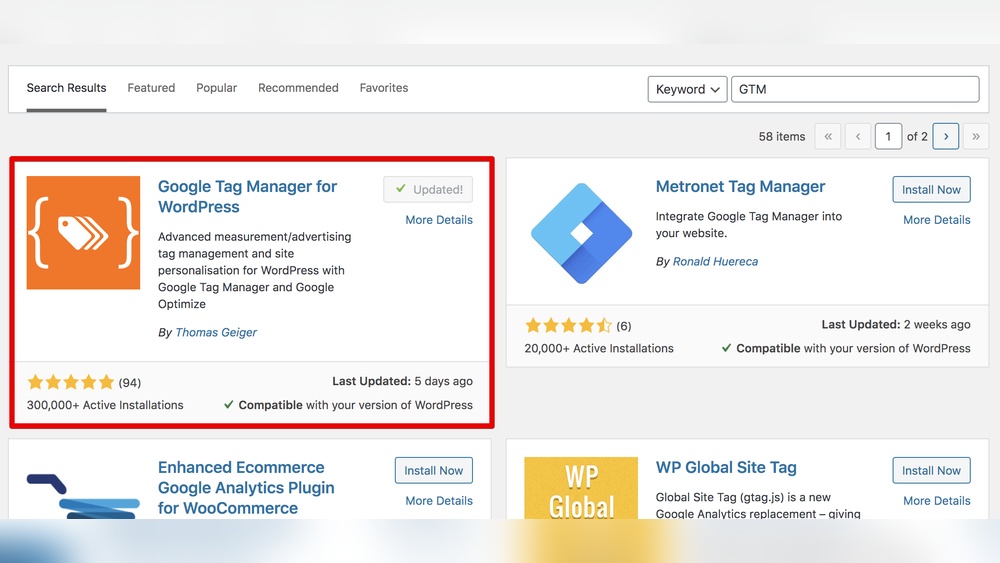Screen dimensions: 1000x563
Task: Click the 20,000+ Active Installations text
Action: (599, 349)
